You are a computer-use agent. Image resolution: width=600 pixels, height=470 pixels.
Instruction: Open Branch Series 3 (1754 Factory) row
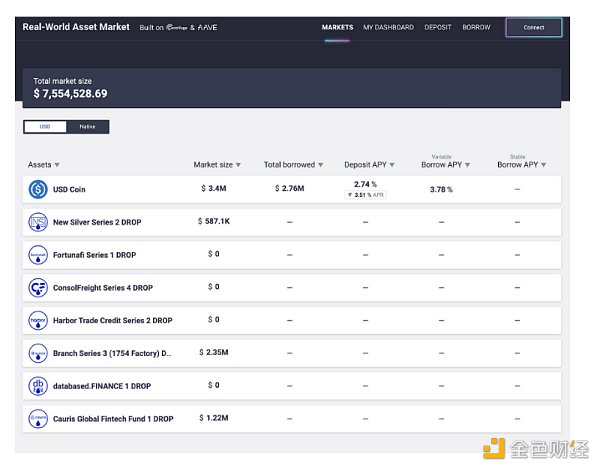coord(292,353)
